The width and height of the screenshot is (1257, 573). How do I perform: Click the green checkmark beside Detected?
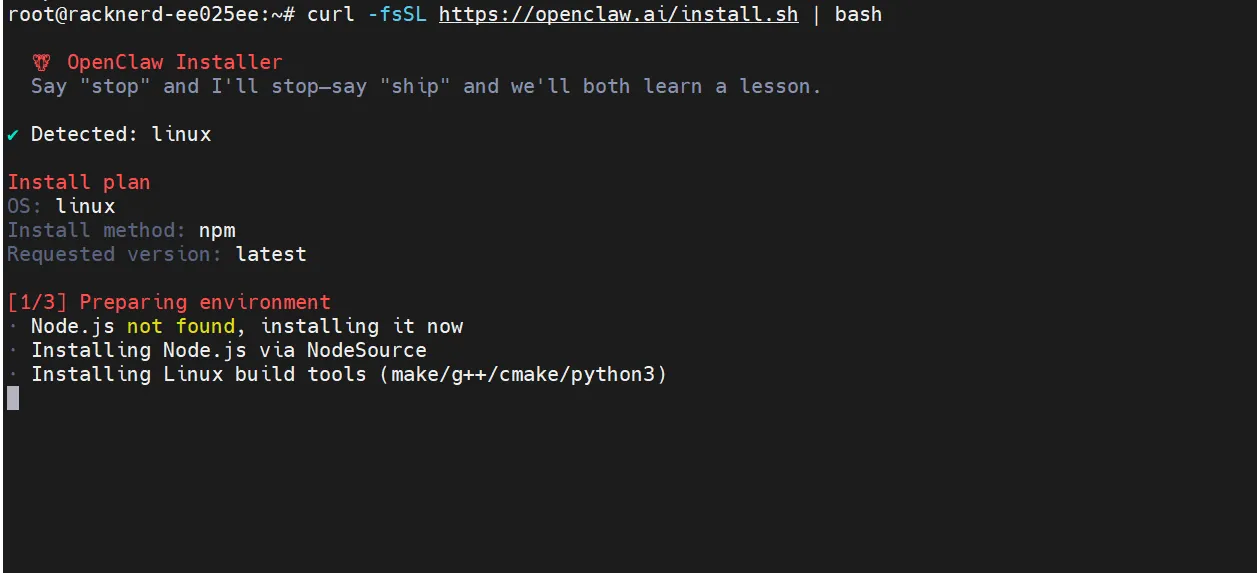pyautogui.click(x=13, y=135)
